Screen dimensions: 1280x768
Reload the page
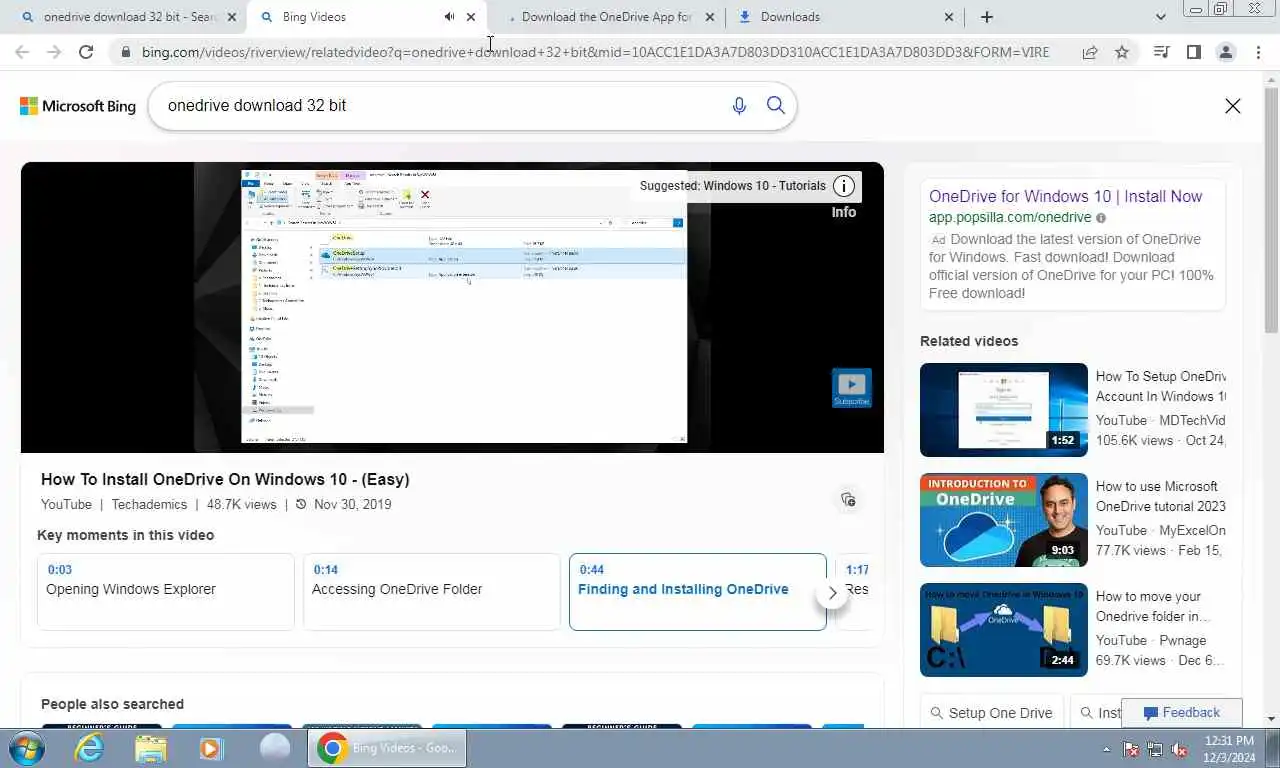coord(86,52)
